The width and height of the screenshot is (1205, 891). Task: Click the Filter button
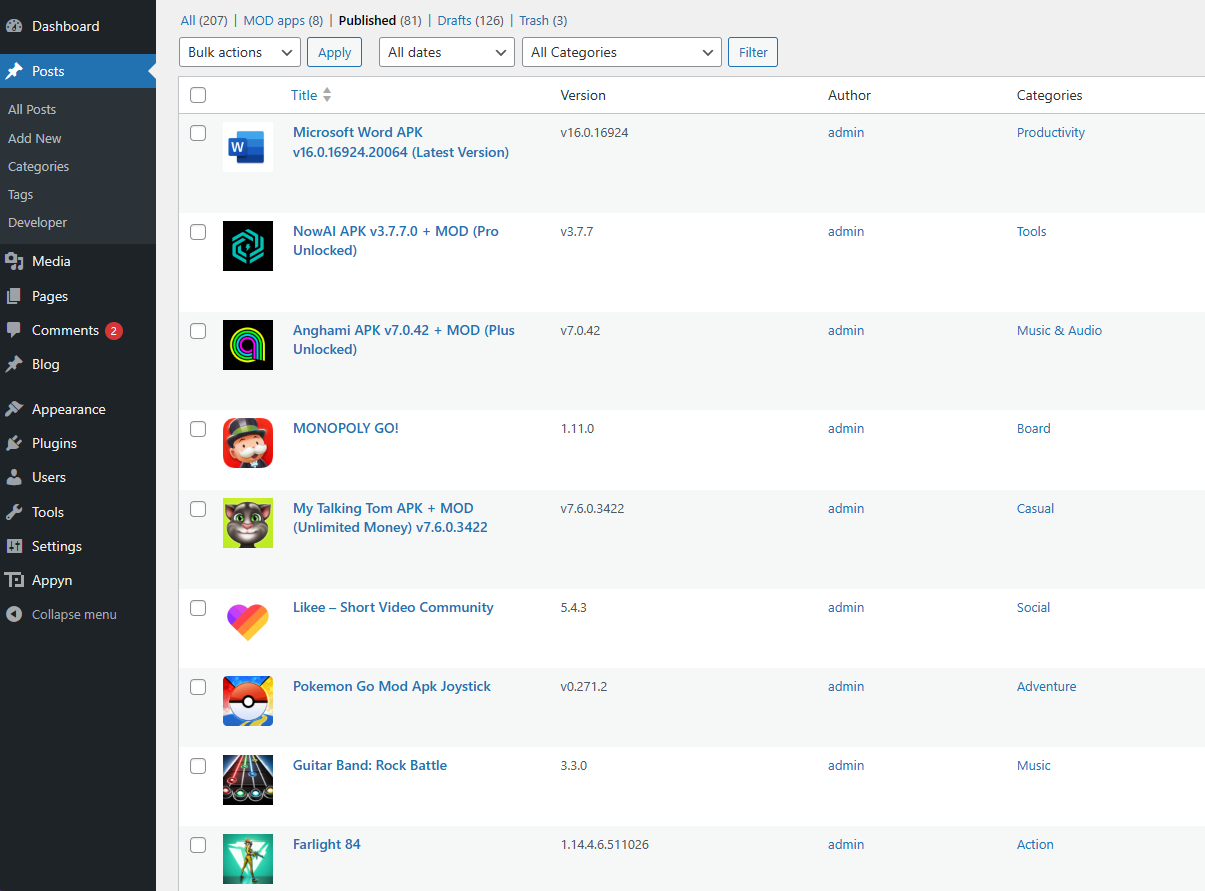[753, 52]
